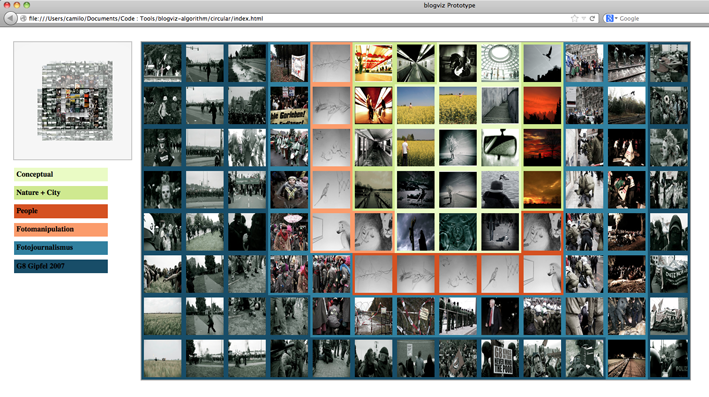
Task: Choose the People category bar
Action: [61, 211]
